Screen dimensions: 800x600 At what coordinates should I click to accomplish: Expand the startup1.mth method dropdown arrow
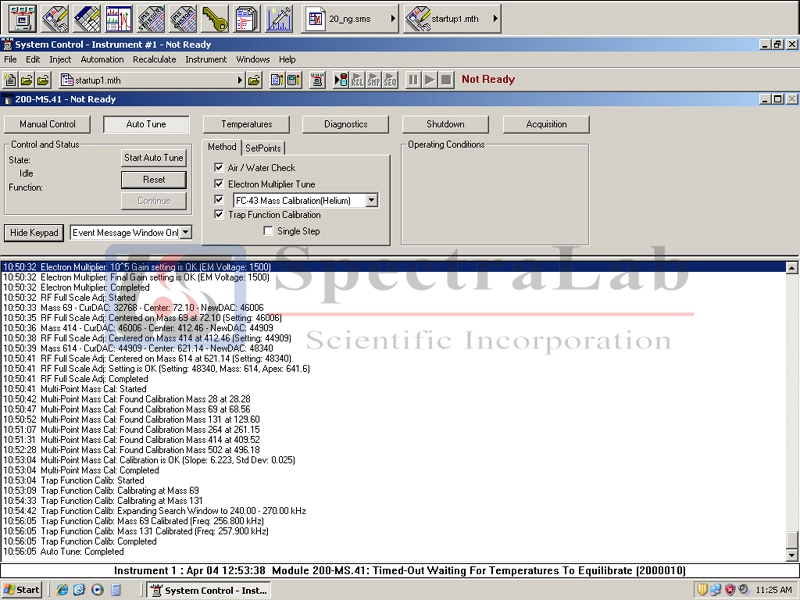point(240,80)
